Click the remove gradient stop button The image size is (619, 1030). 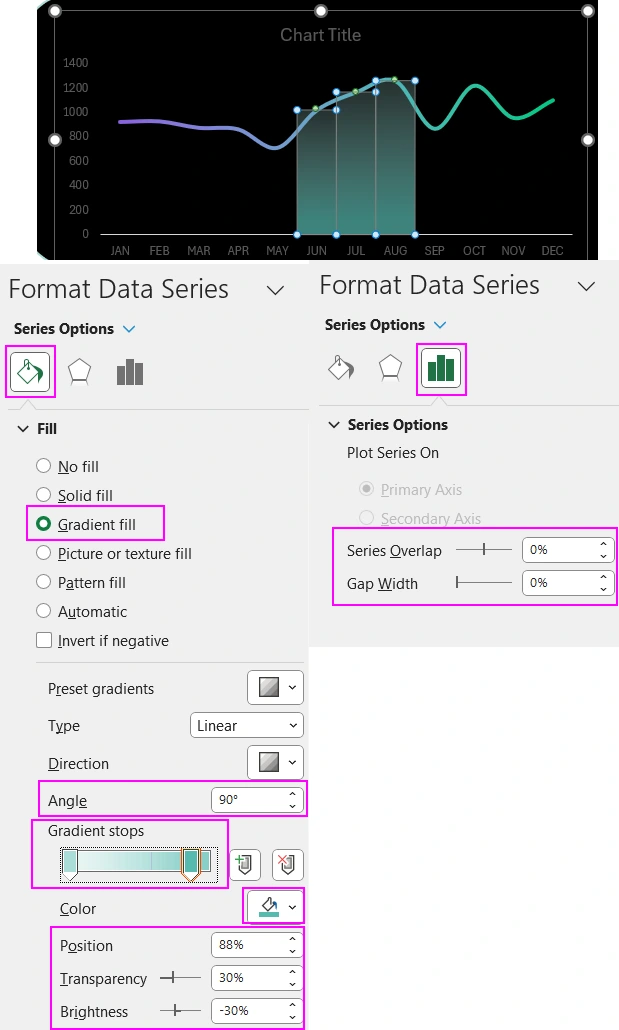click(x=287, y=864)
